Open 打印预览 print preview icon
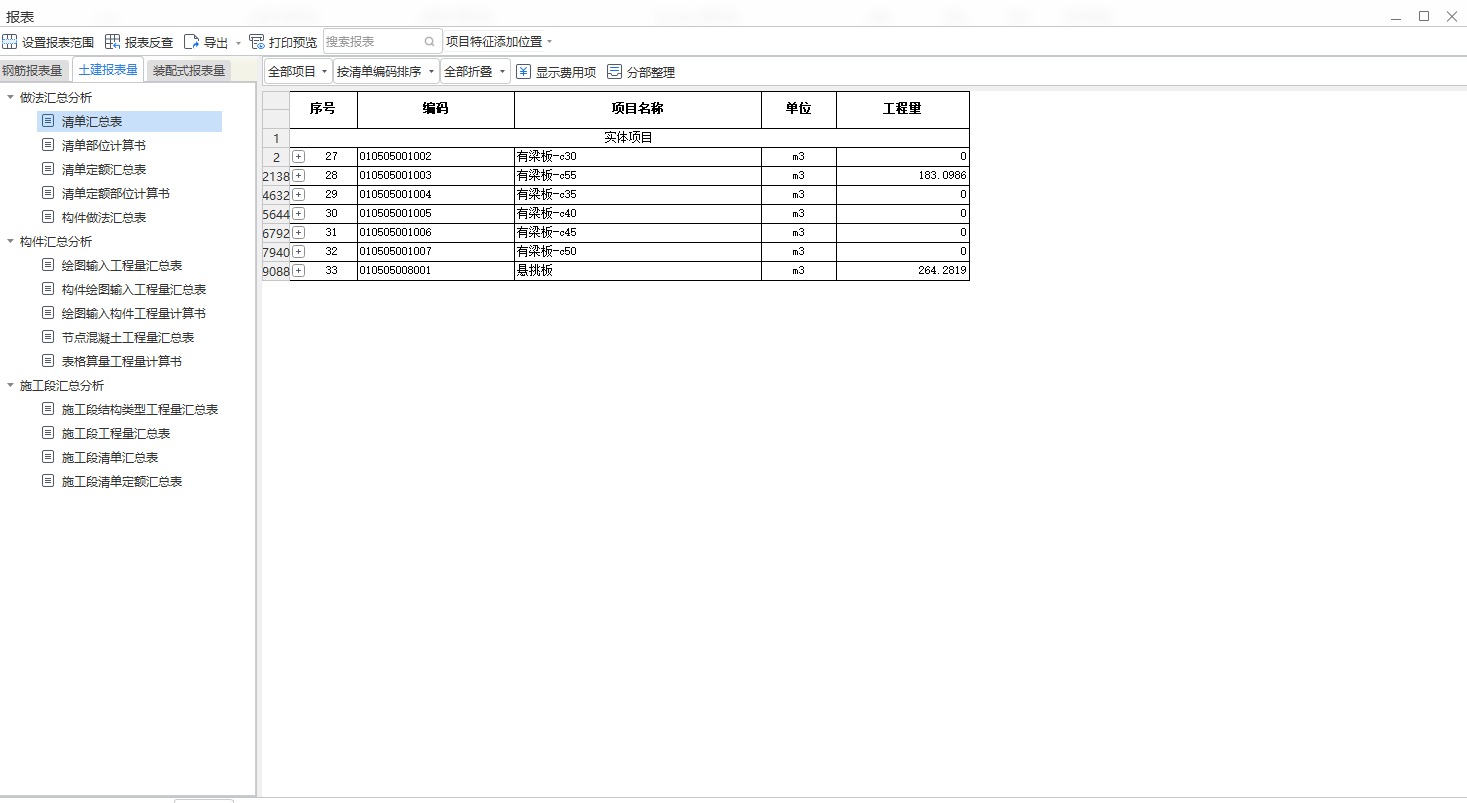Screen dimensions: 1467x803 click(257, 42)
